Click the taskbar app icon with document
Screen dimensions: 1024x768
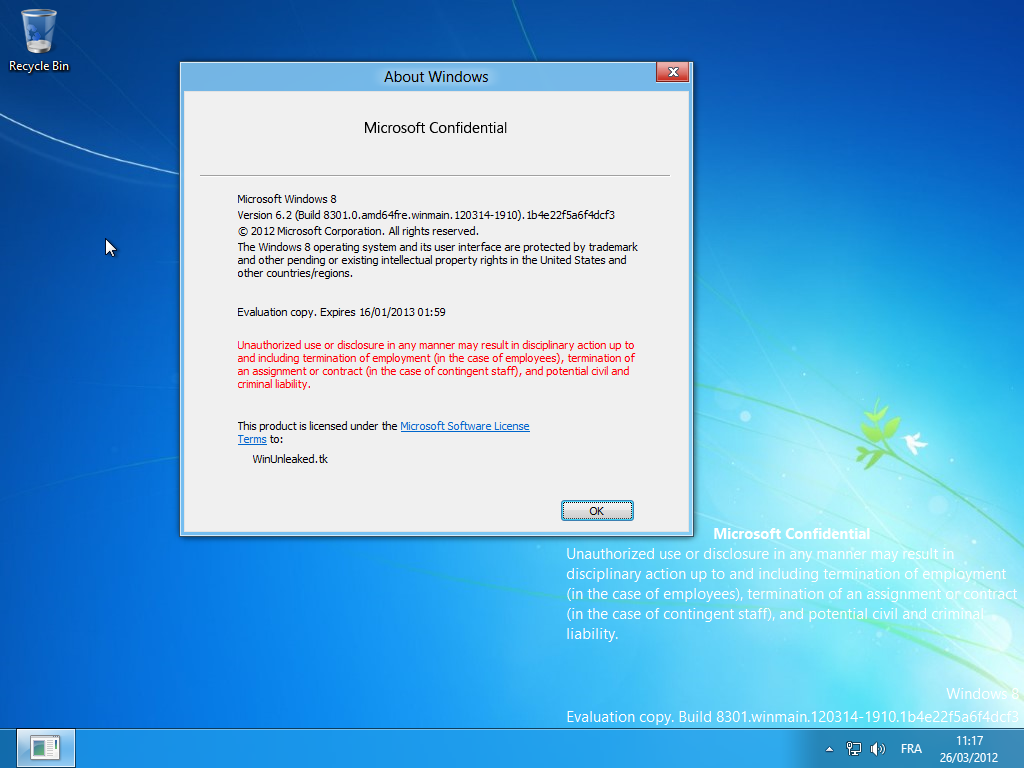pos(45,748)
